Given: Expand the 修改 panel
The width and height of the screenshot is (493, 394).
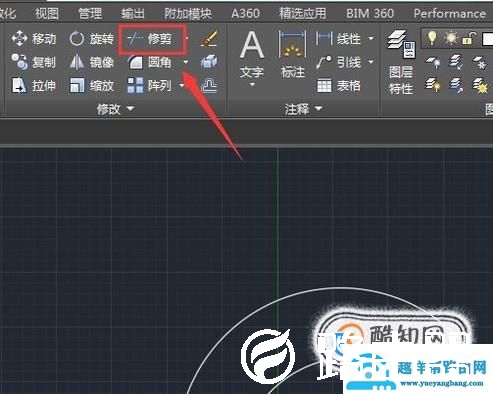Looking at the screenshot, I should point(115,108).
